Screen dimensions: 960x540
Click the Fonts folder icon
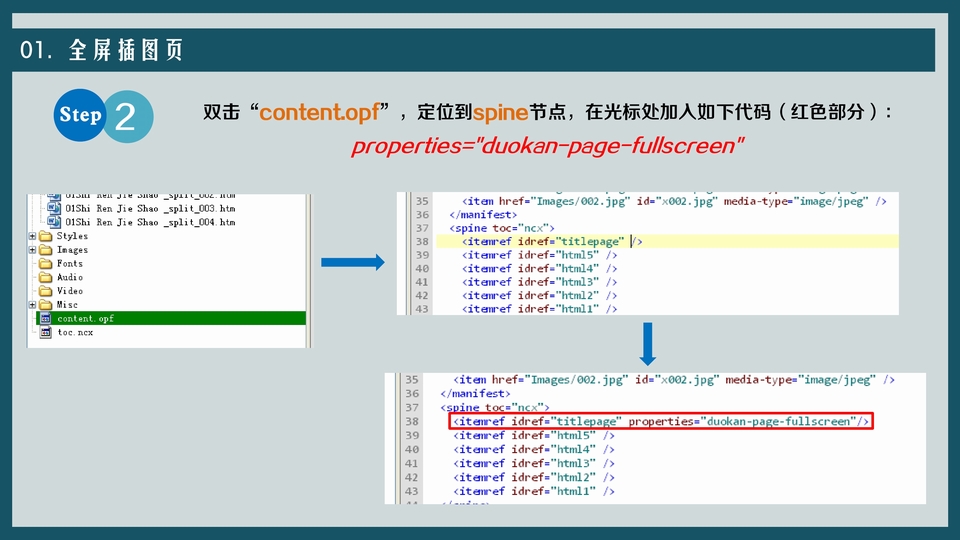click(45, 264)
